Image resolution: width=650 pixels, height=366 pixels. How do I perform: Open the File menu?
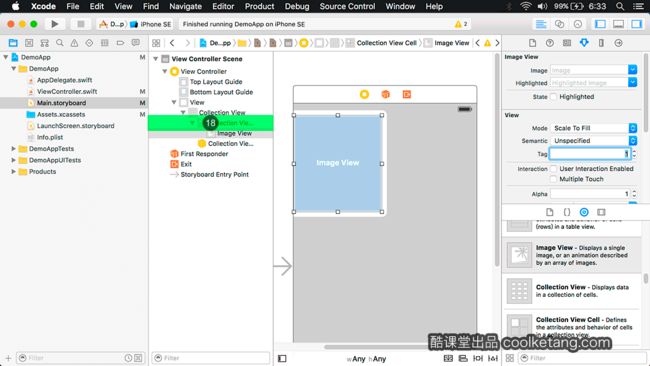pos(73,6)
